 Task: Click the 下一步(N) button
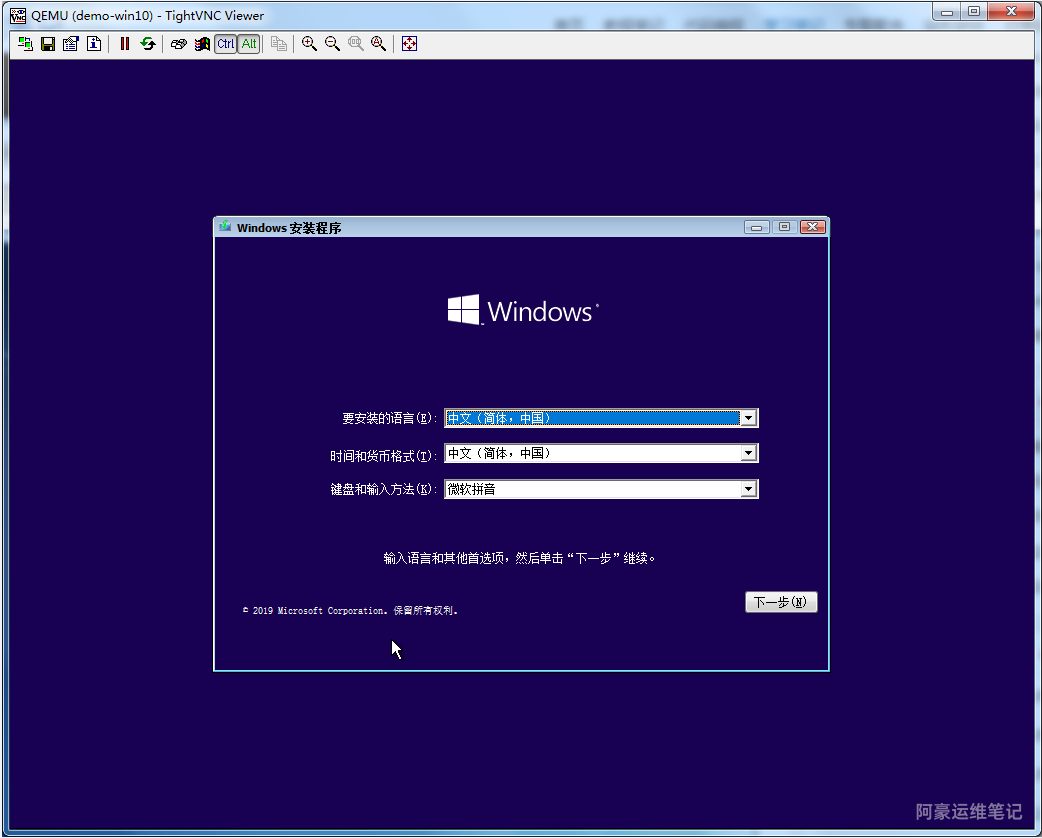[x=781, y=602]
